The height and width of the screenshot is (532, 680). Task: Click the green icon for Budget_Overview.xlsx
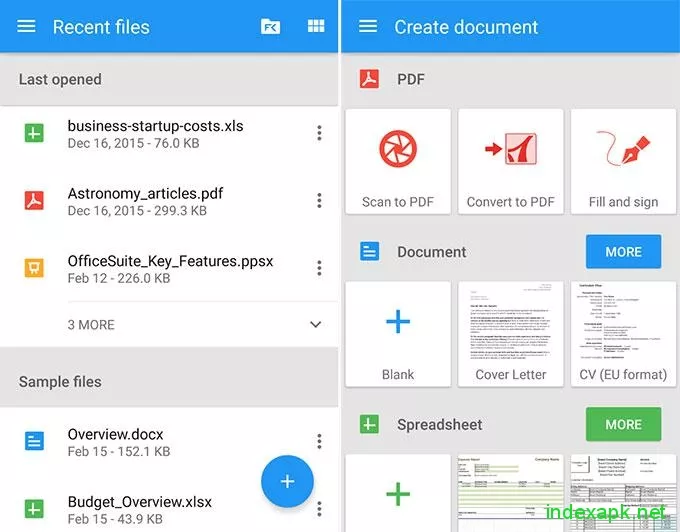34,509
